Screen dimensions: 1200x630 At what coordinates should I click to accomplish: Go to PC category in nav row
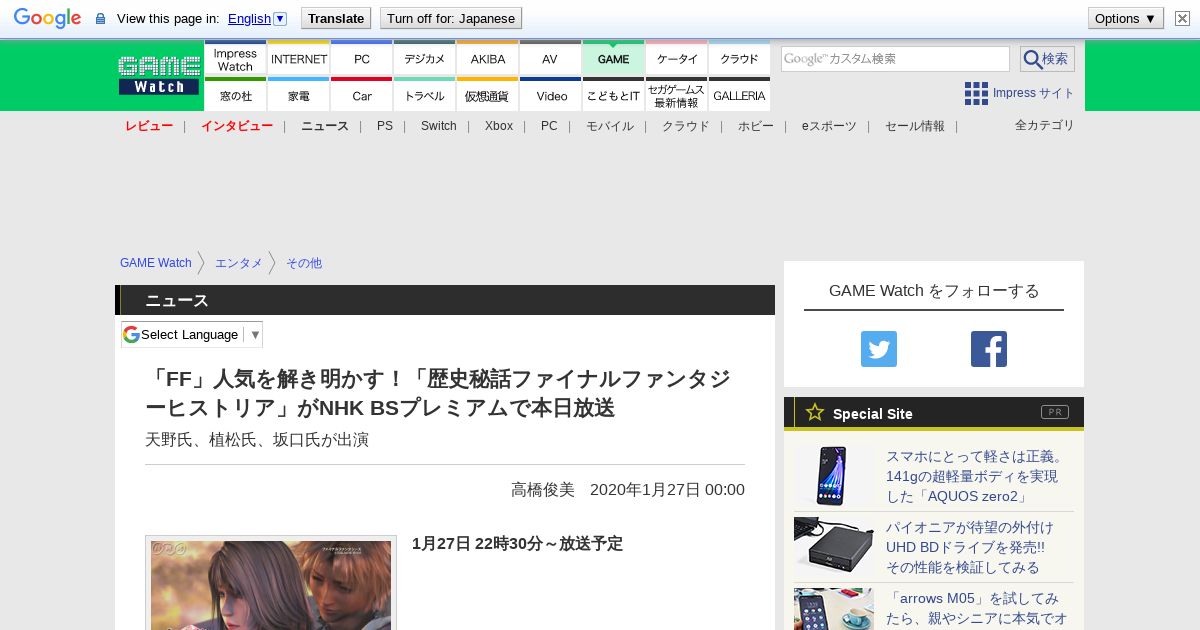coord(549,126)
